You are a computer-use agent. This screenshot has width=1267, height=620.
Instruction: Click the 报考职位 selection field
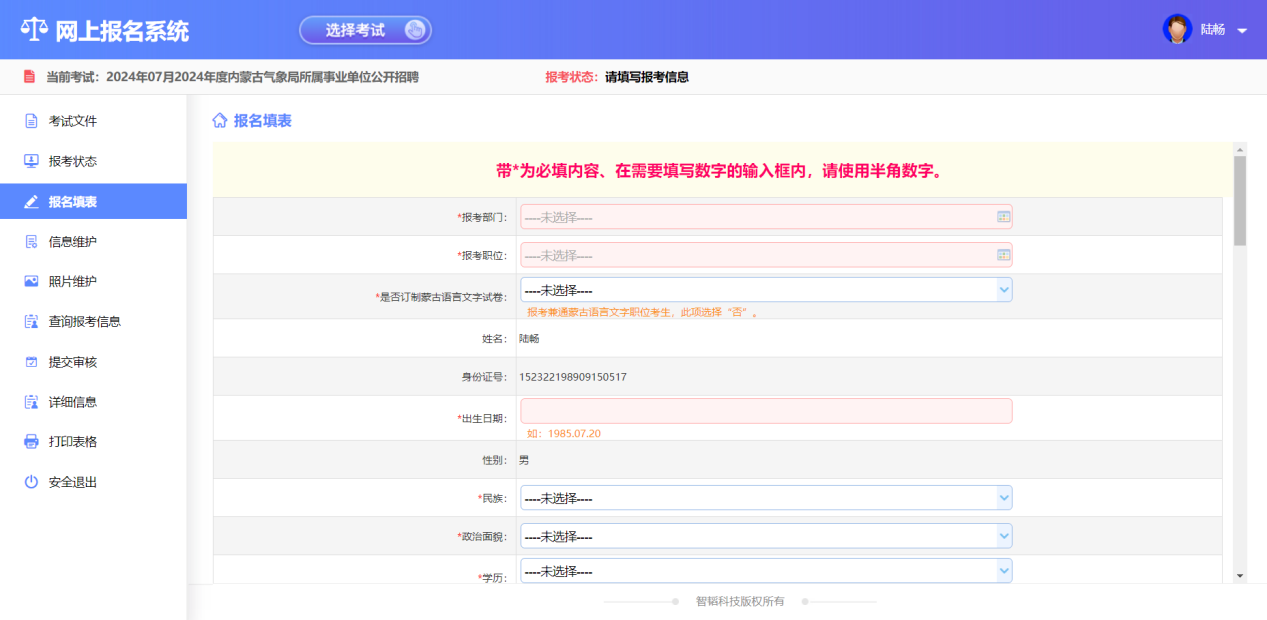[x=766, y=255]
